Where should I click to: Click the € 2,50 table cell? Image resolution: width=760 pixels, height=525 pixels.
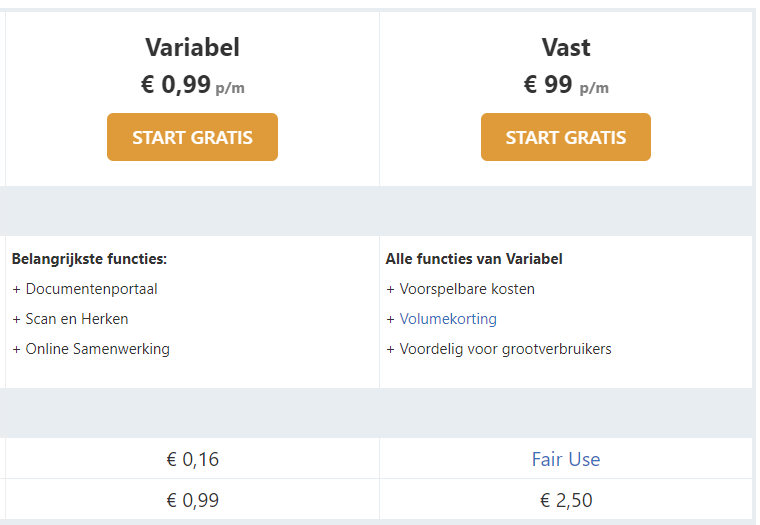point(566,500)
